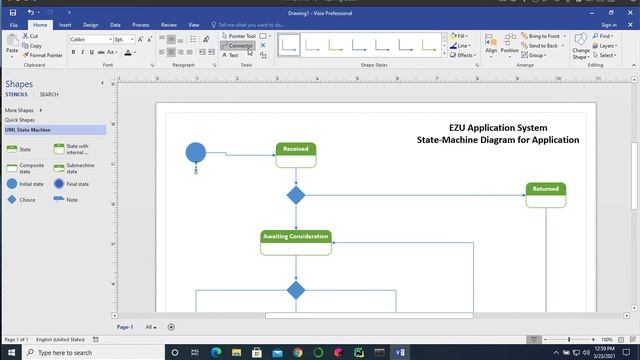Viewport: 640px width, 360px height.
Task: Click the Tell me what you want field
Action: 248,25
